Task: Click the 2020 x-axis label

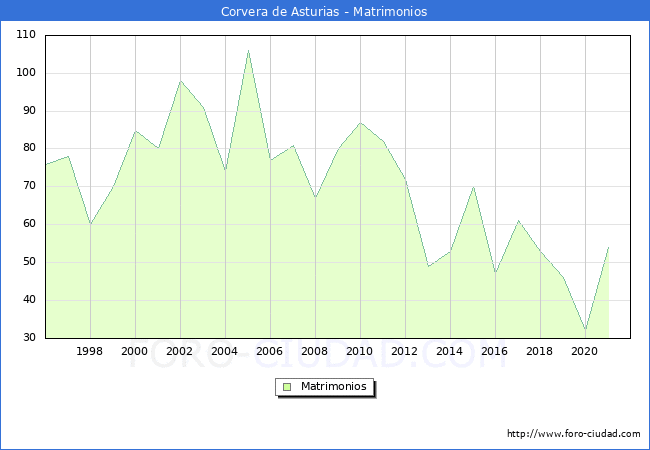Action: pyautogui.click(x=585, y=351)
